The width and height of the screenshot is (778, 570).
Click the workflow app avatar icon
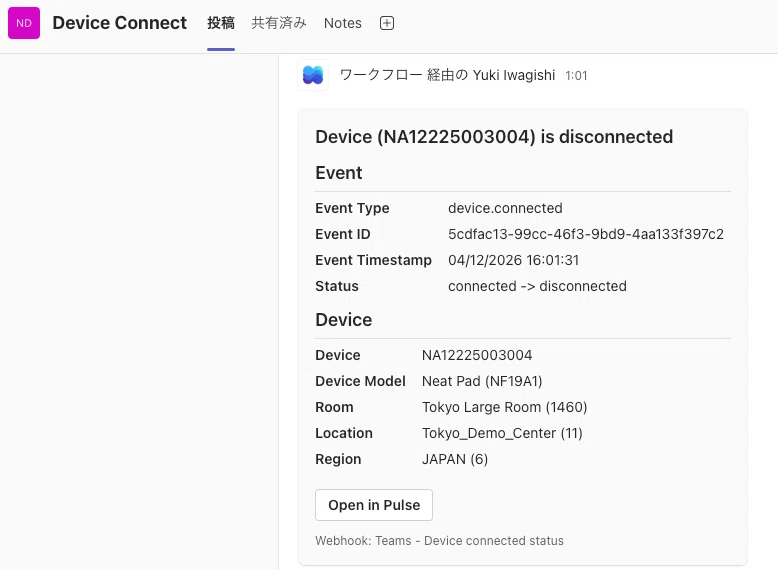click(x=313, y=75)
